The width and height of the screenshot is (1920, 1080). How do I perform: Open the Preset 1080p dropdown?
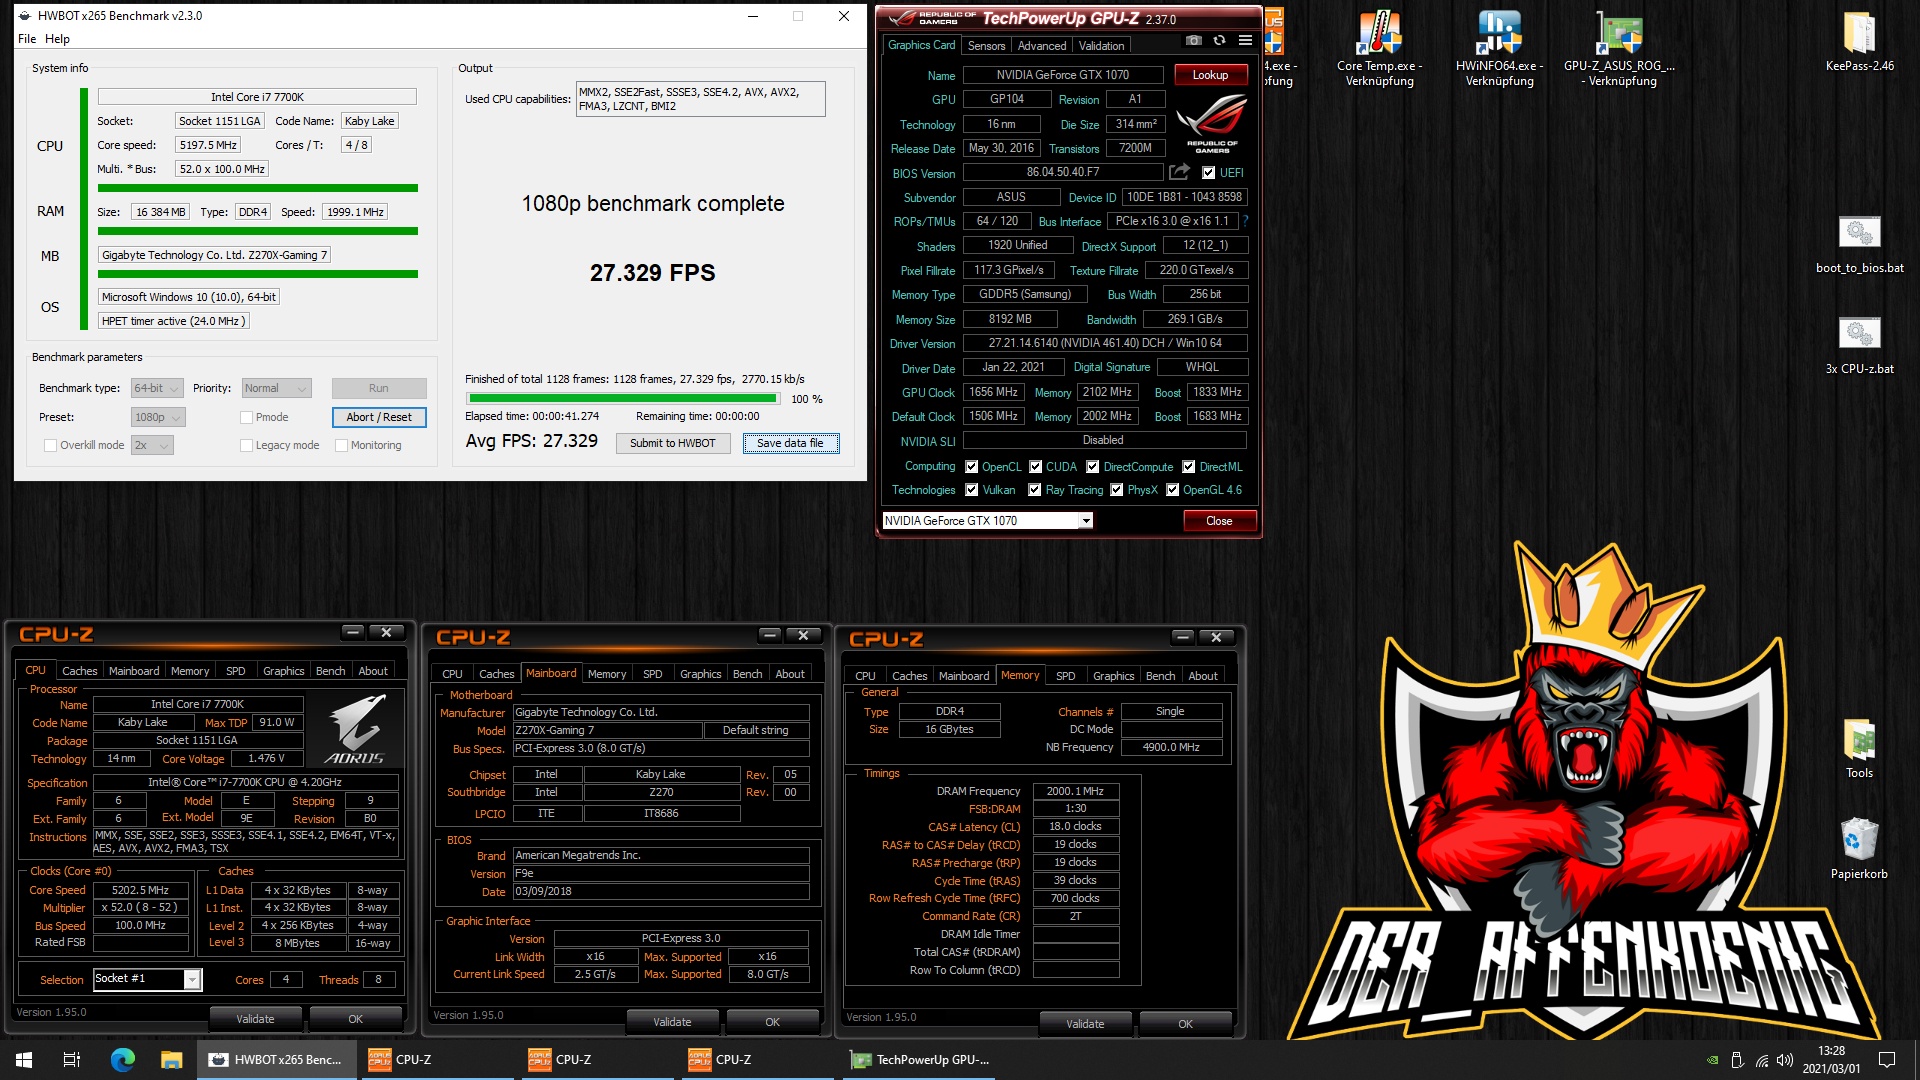click(158, 417)
